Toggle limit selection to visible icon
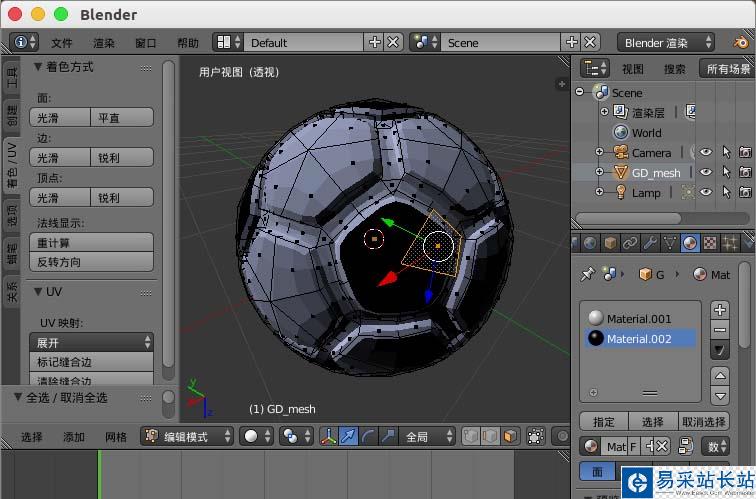This screenshot has height=499, width=756. (536, 437)
